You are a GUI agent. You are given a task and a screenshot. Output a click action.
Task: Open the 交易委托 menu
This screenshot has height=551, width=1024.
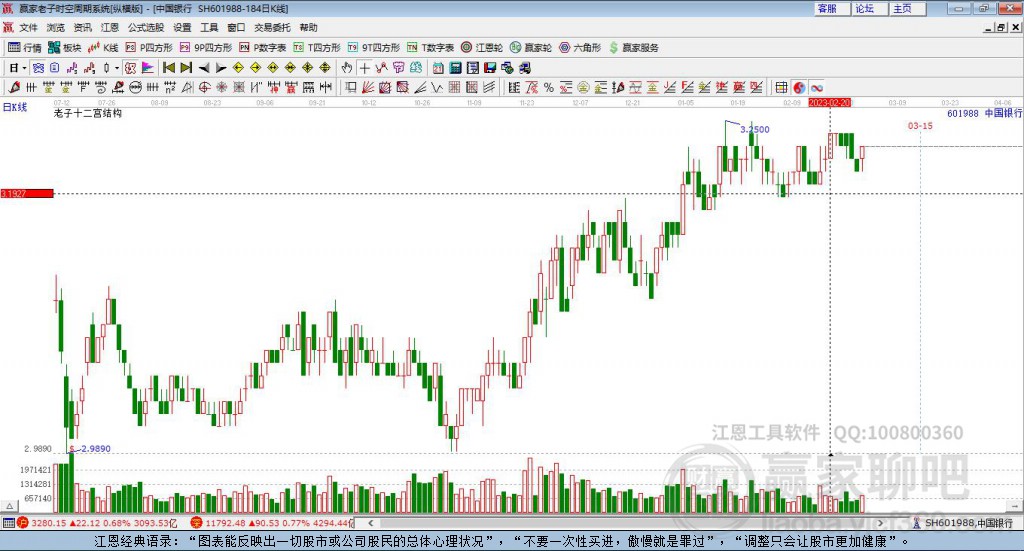[x=272, y=27]
